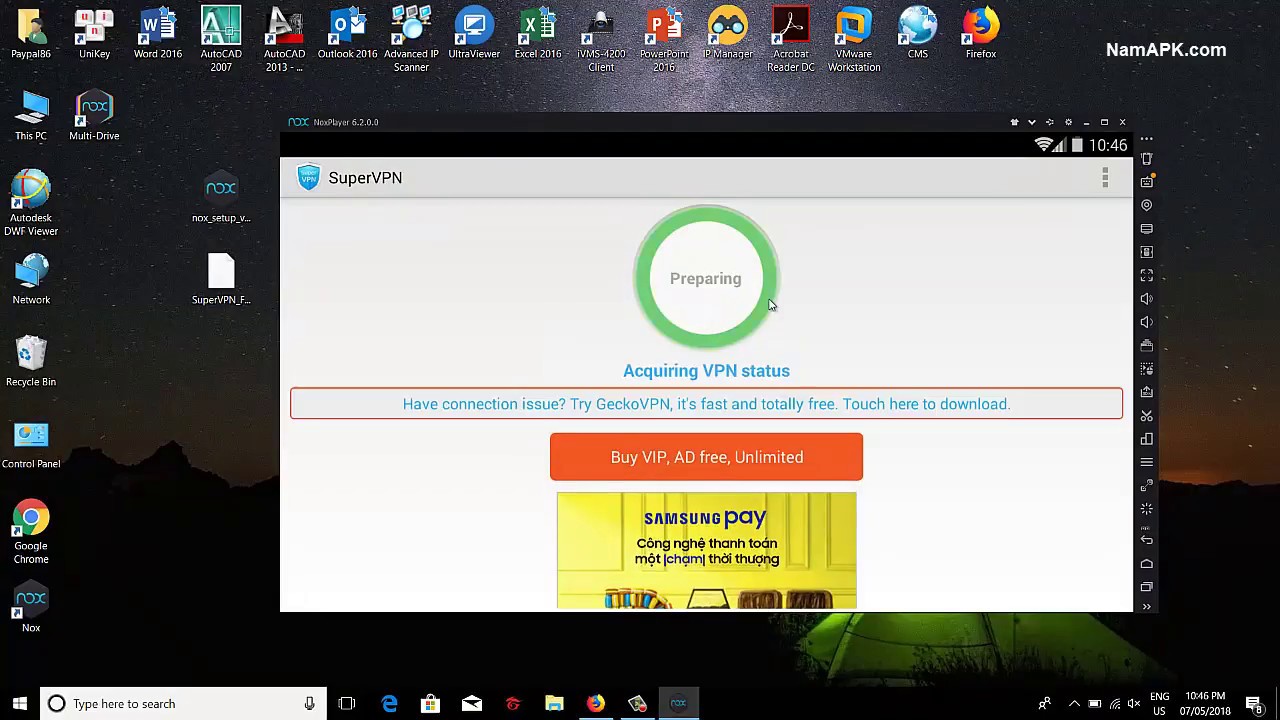
Task: Expand the NoxPlayer title bar dropdown arrow
Action: (x=1032, y=122)
